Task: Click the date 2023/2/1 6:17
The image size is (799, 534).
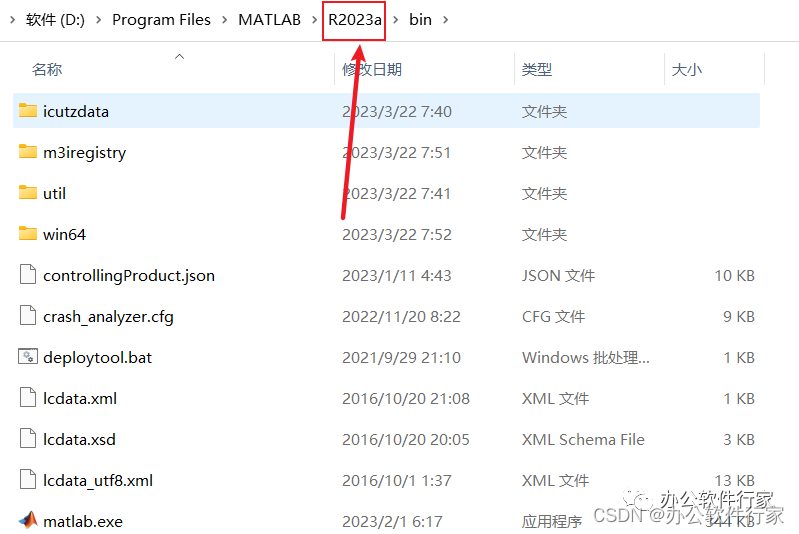Action: pos(392,521)
